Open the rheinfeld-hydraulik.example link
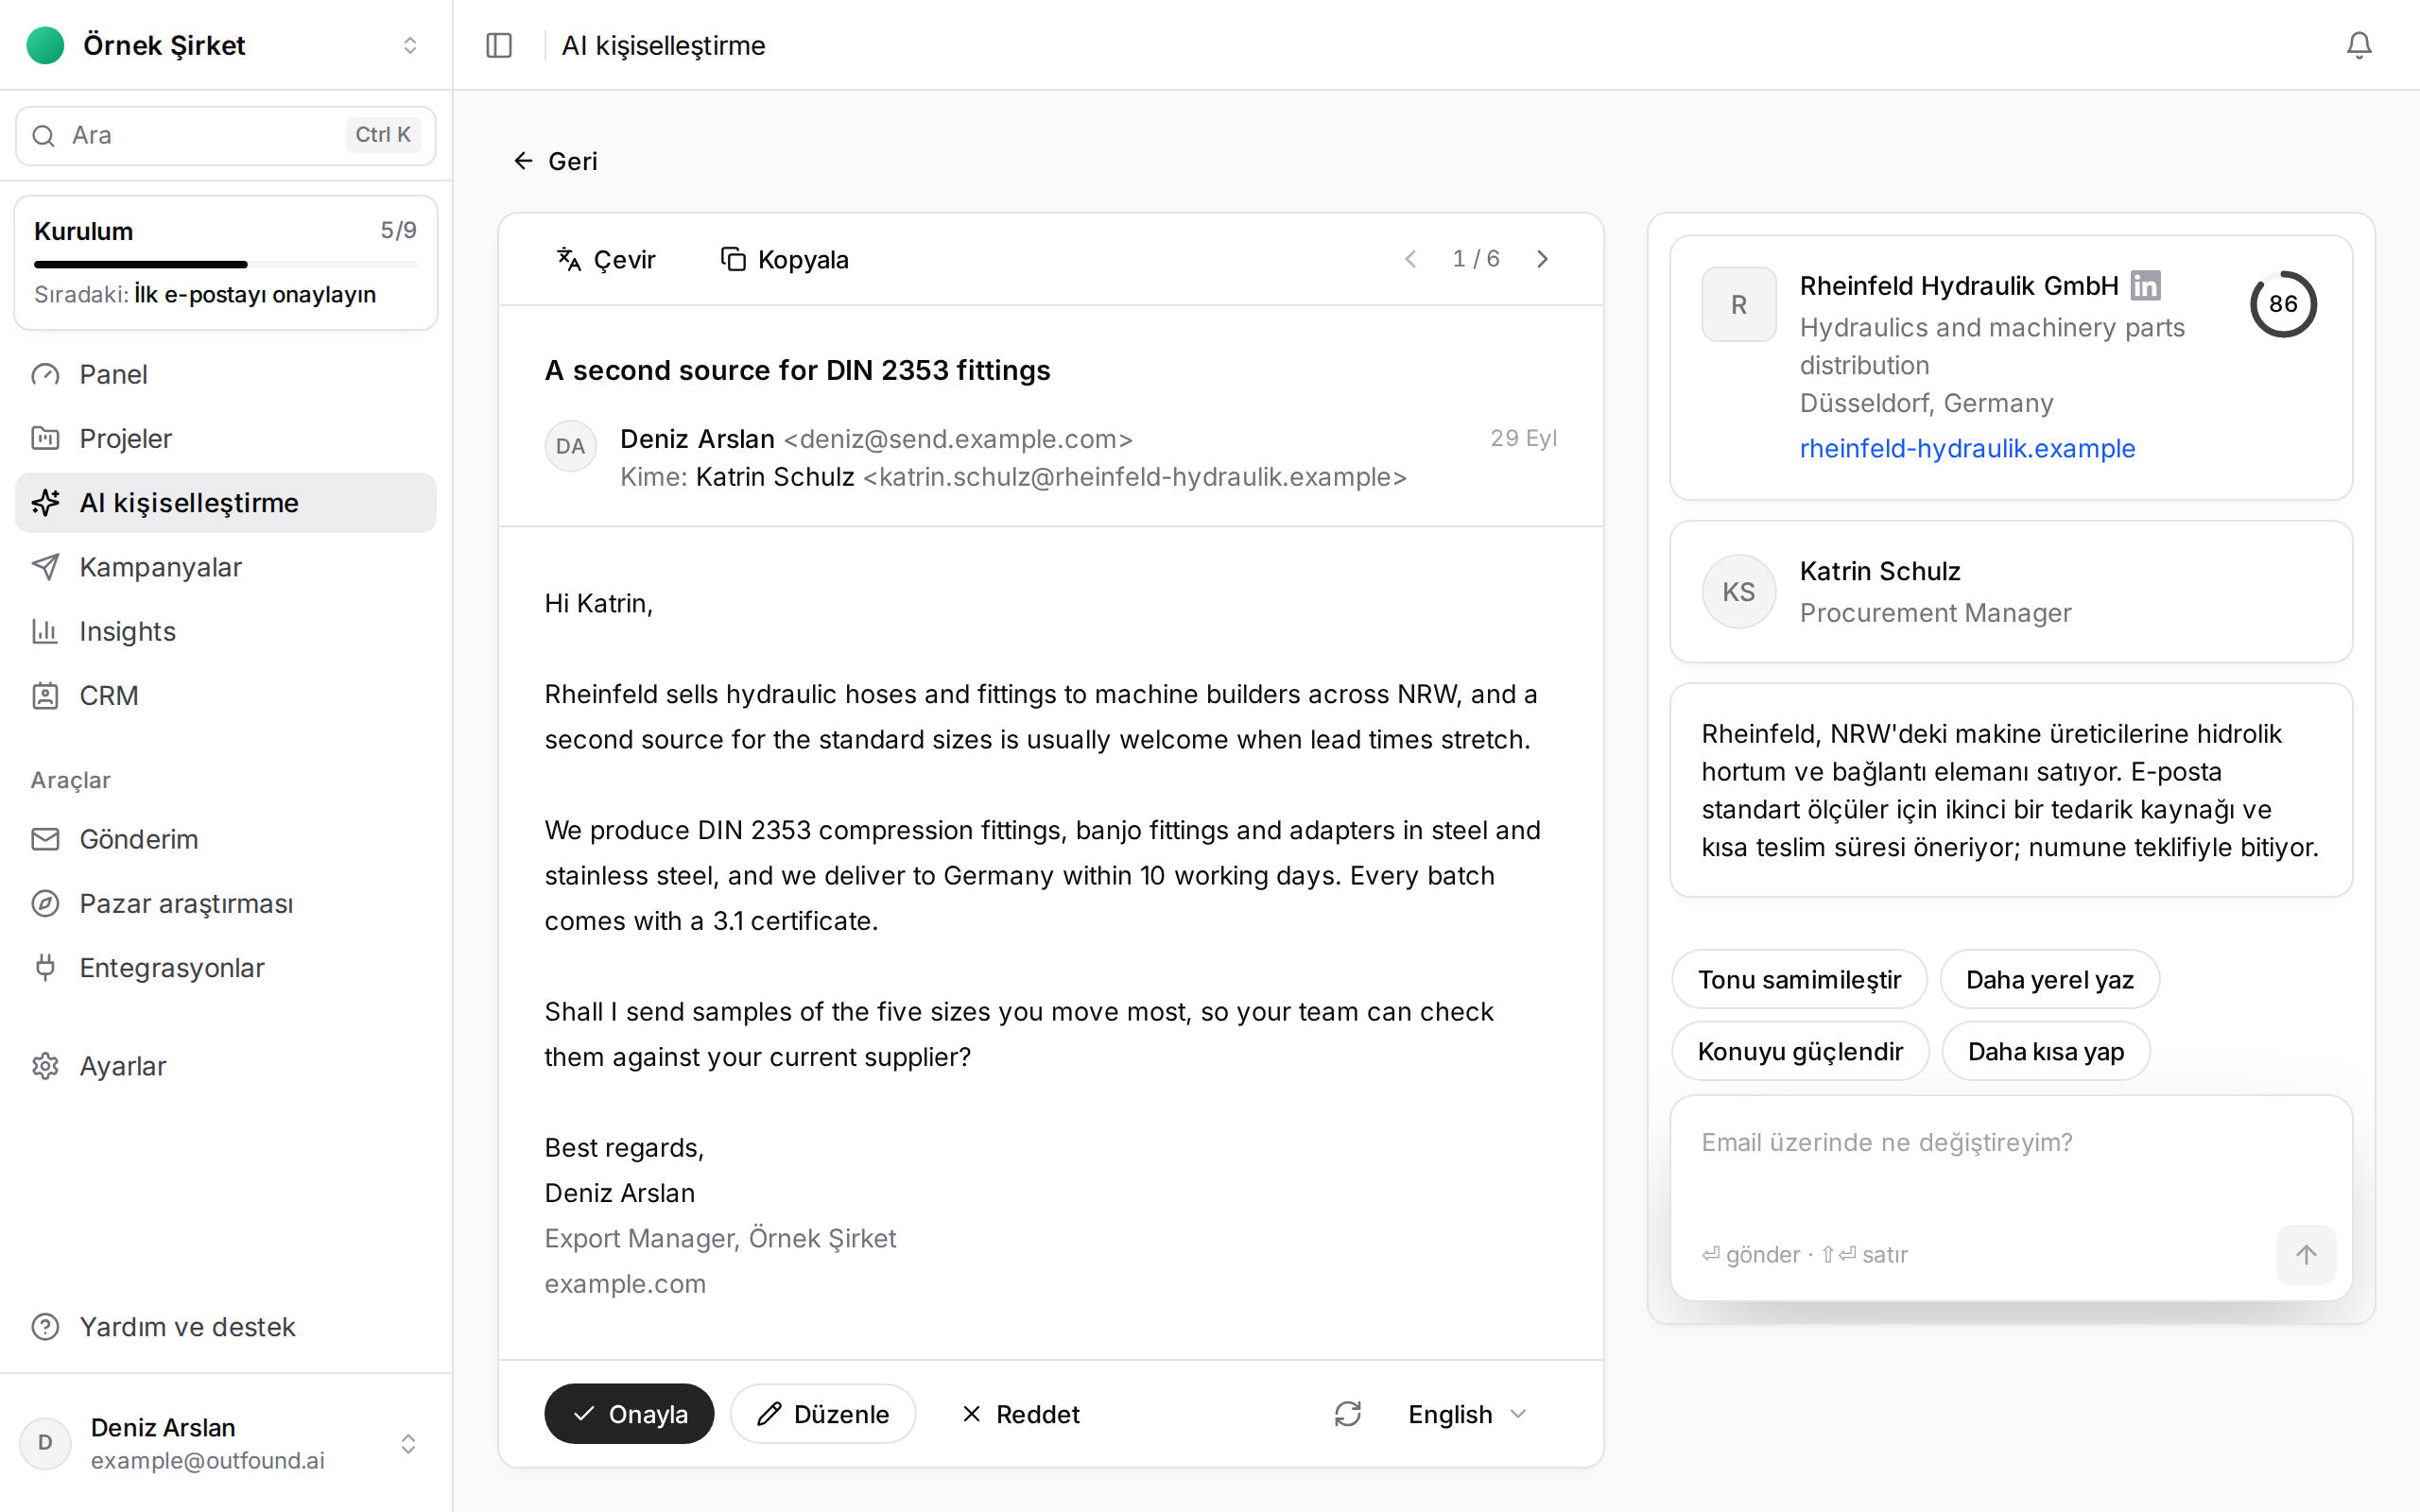The height and width of the screenshot is (1512, 2420). [x=1967, y=448]
